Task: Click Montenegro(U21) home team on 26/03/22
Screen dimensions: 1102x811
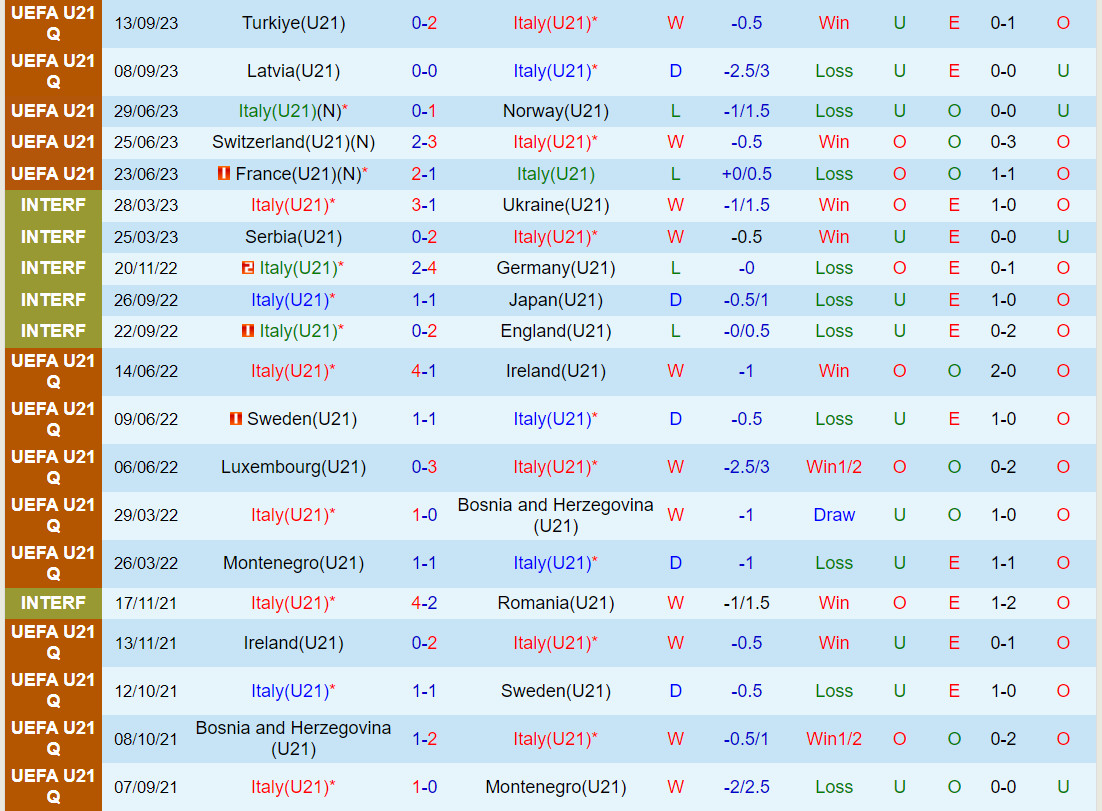Action: (x=294, y=563)
